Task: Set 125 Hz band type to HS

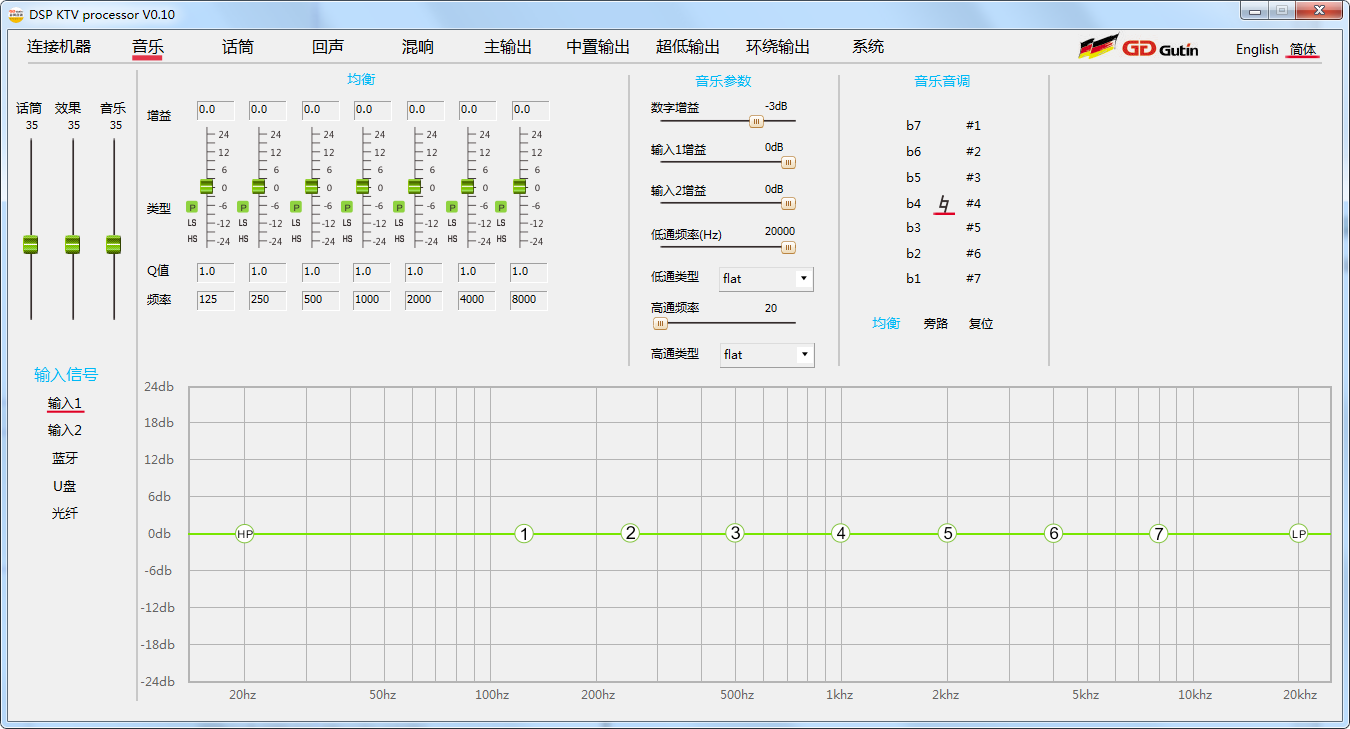Action: coord(192,239)
